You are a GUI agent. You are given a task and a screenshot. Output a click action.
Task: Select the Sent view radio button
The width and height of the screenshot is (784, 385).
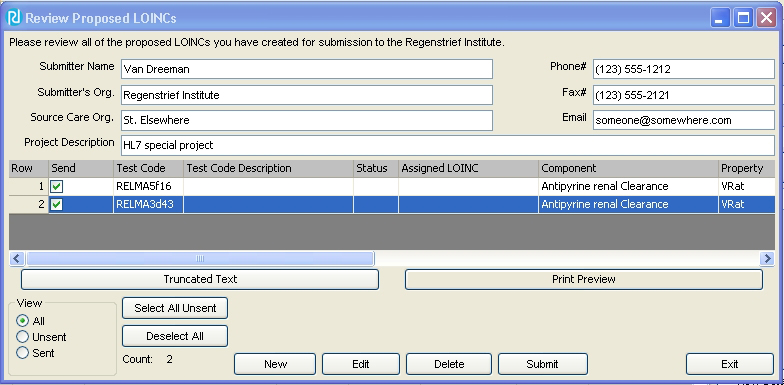tap(22, 353)
